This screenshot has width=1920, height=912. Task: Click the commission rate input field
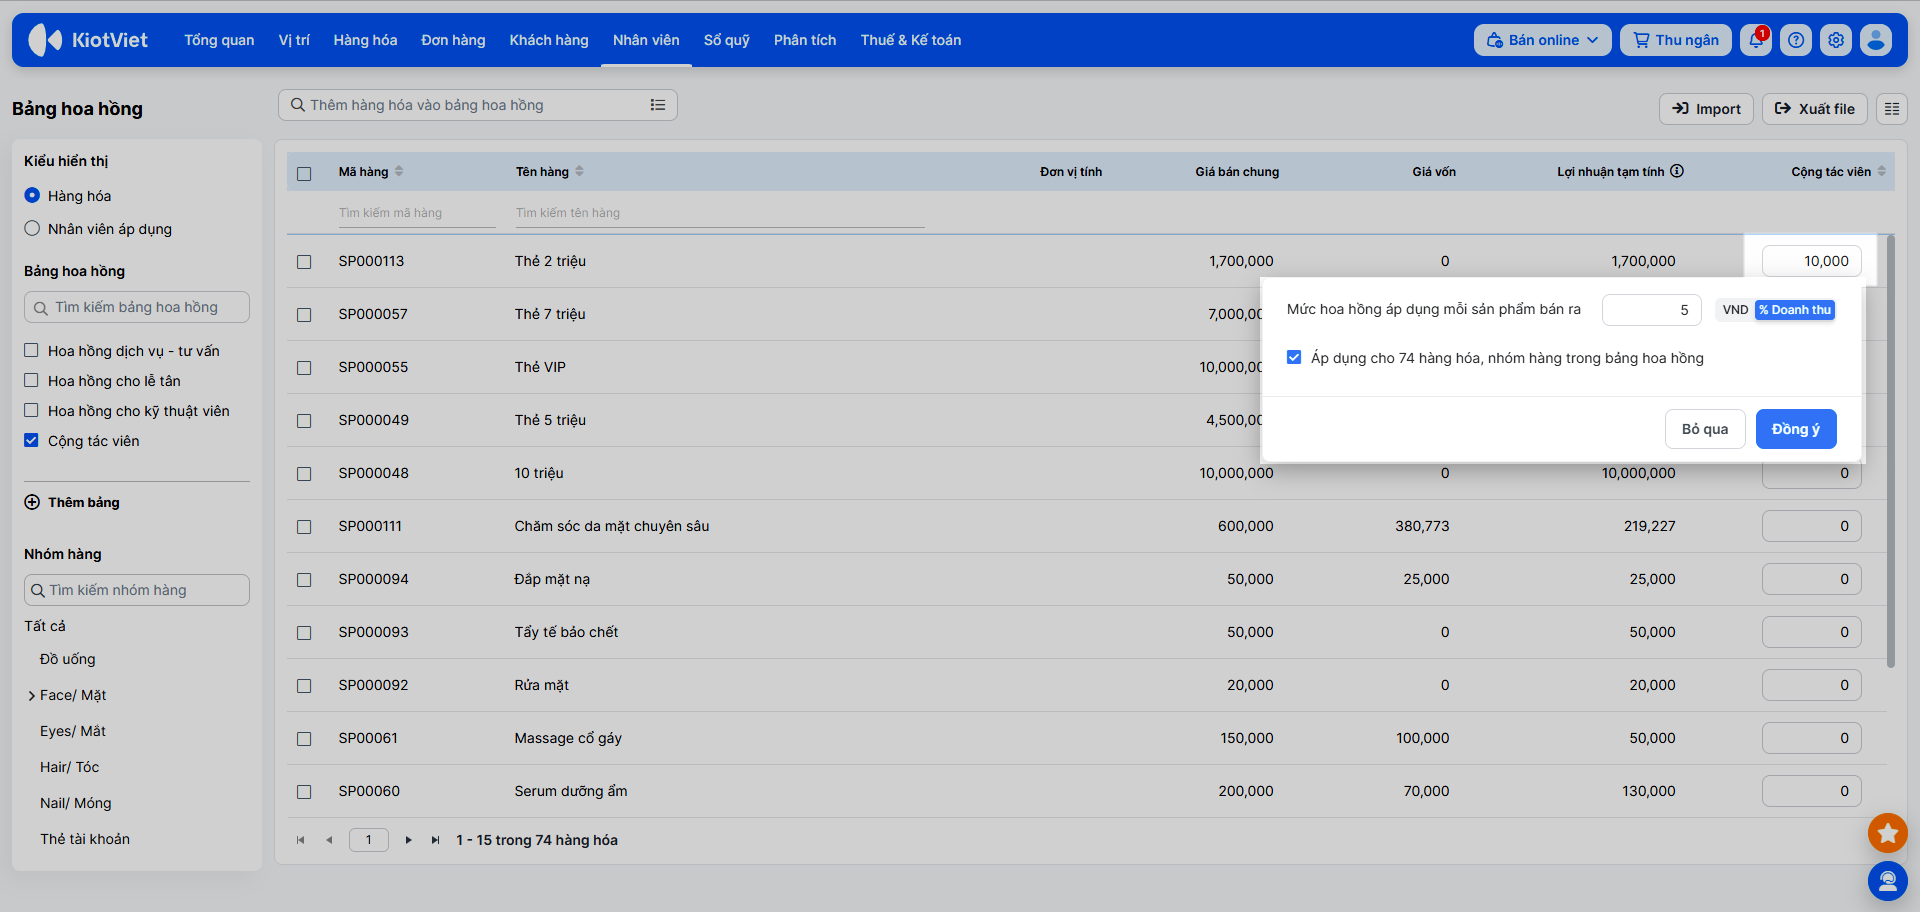pyautogui.click(x=1651, y=310)
